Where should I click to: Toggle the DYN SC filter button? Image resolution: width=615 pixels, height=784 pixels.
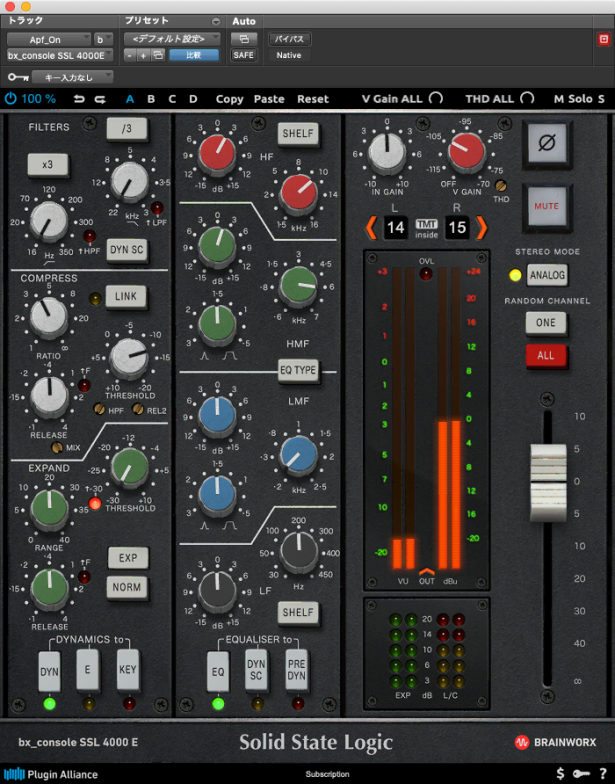126,250
